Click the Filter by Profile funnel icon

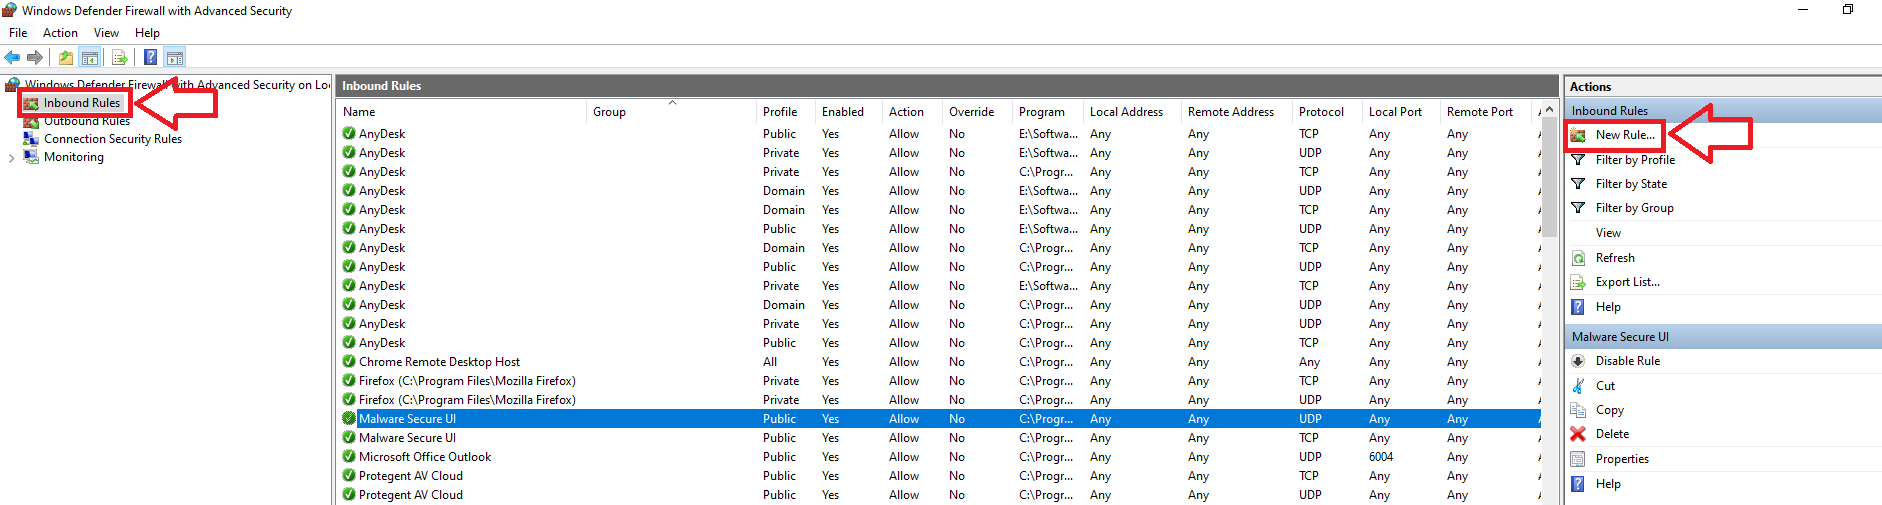pyautogui.click(x=1578, y=160)
